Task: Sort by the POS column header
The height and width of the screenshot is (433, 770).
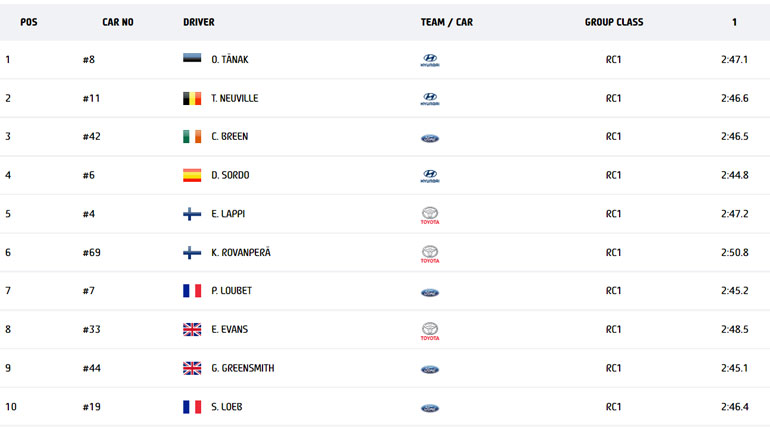Action: point(29,22)
